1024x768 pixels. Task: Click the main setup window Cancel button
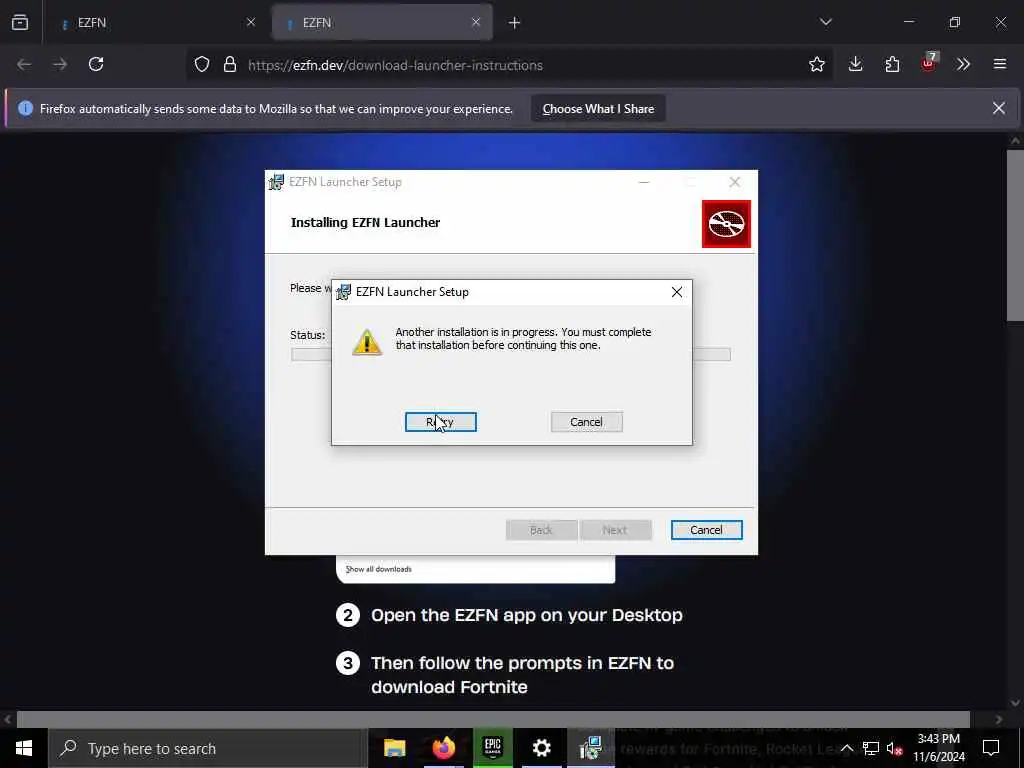(707, 530)
